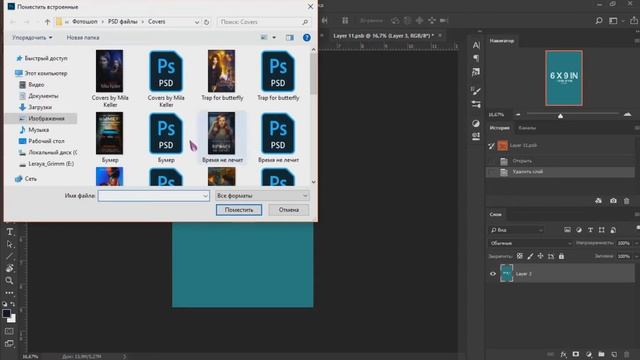
Task: Open the three-dots Edit Toolbar button
Action: pyautogui.click(x=9, y=293)
